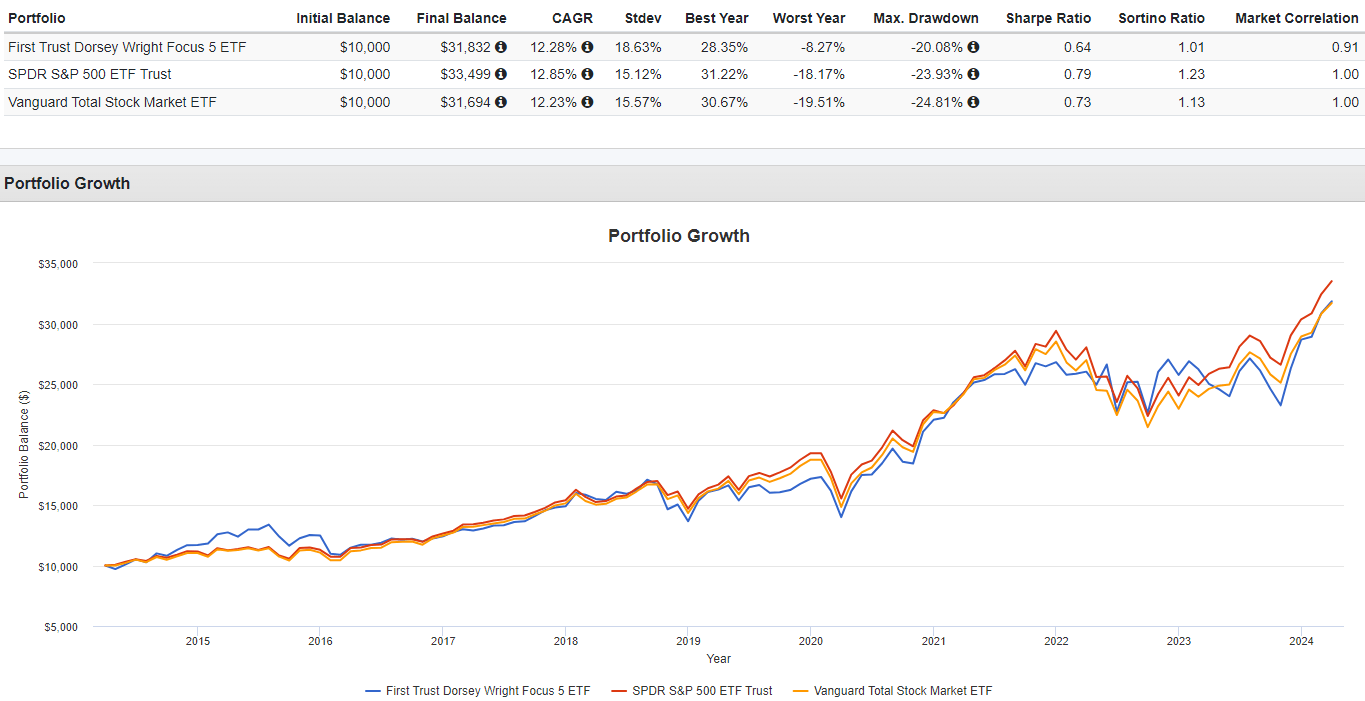Click info icon beside First Trust final balance $31,832

click(501, 47)
